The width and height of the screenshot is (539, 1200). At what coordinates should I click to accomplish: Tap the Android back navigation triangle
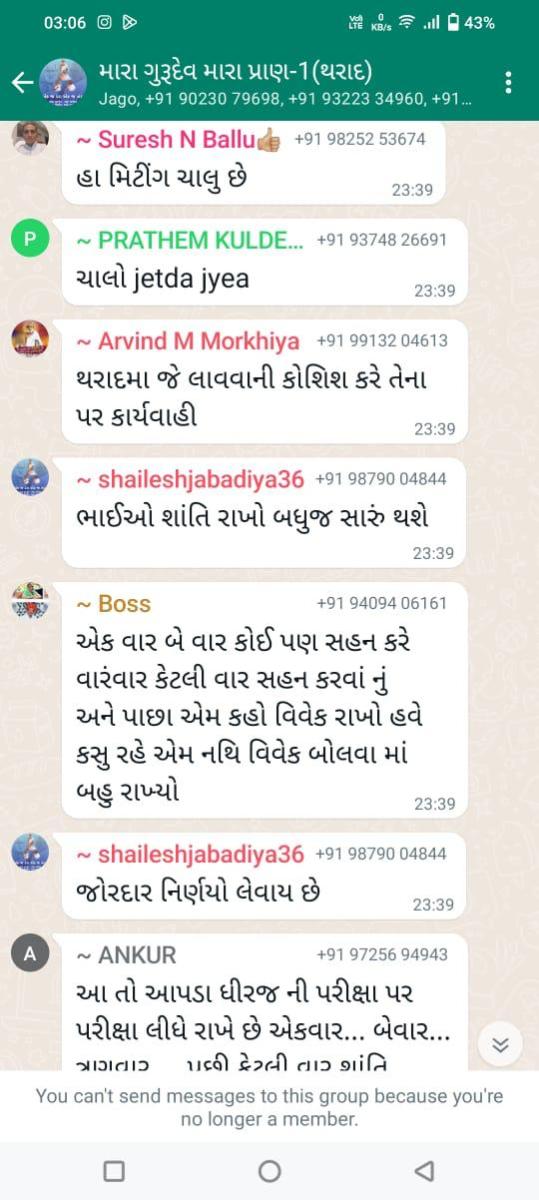pyautogui.click(x=424, y=1170)
